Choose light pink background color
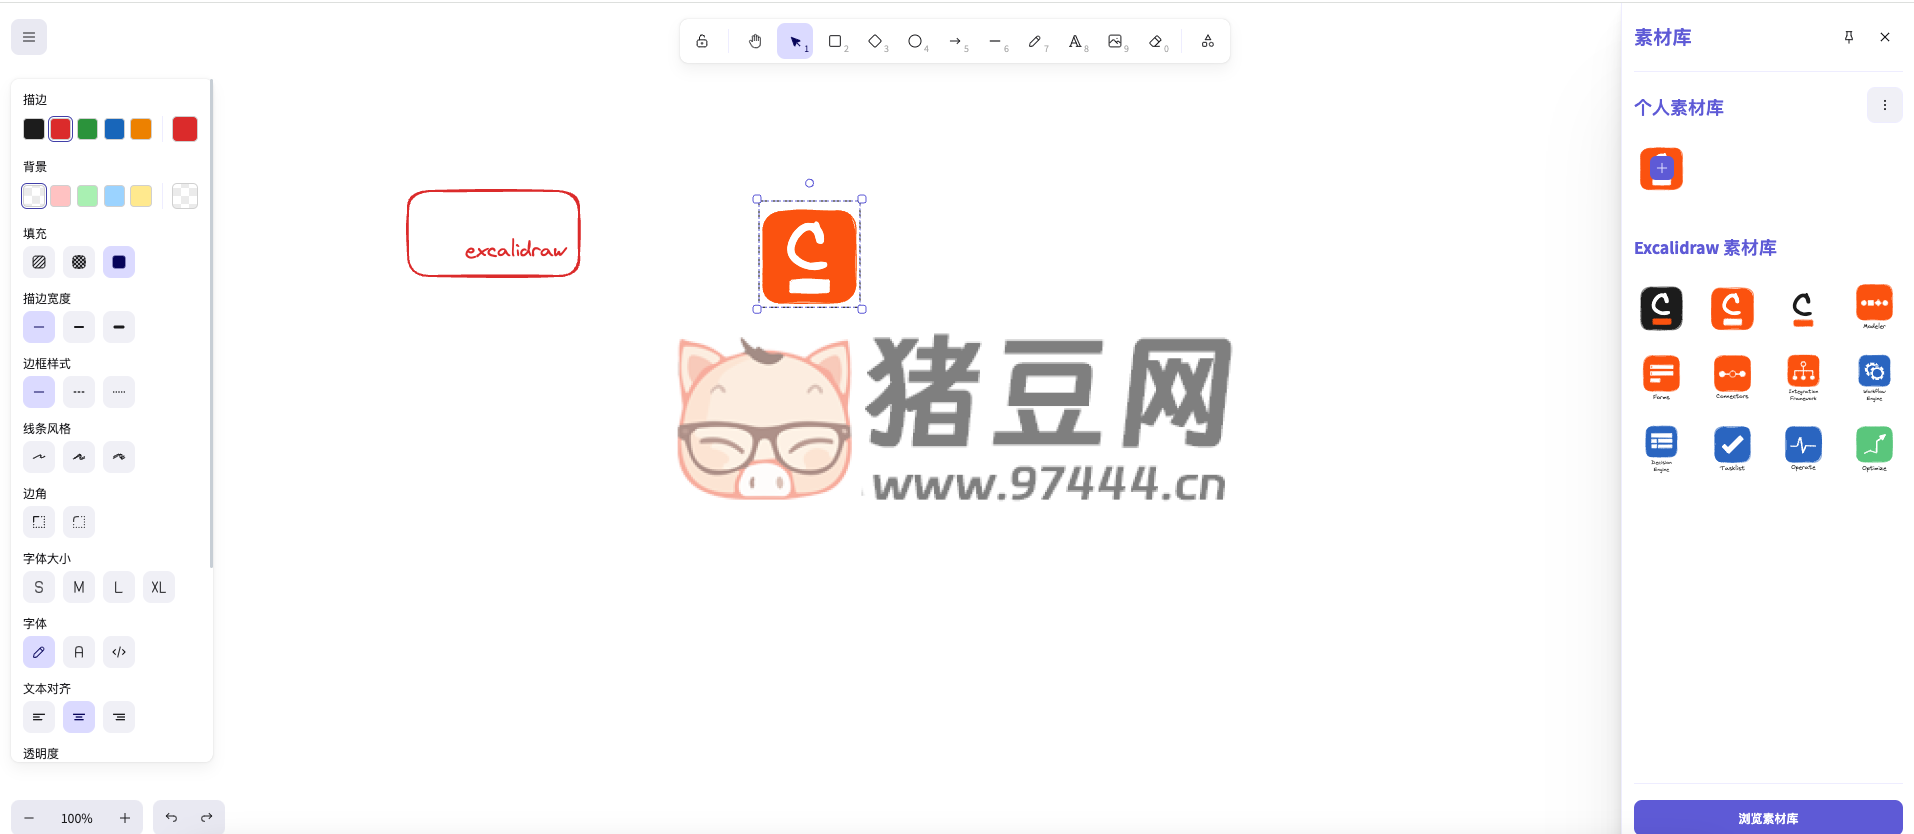 point(61,196)
